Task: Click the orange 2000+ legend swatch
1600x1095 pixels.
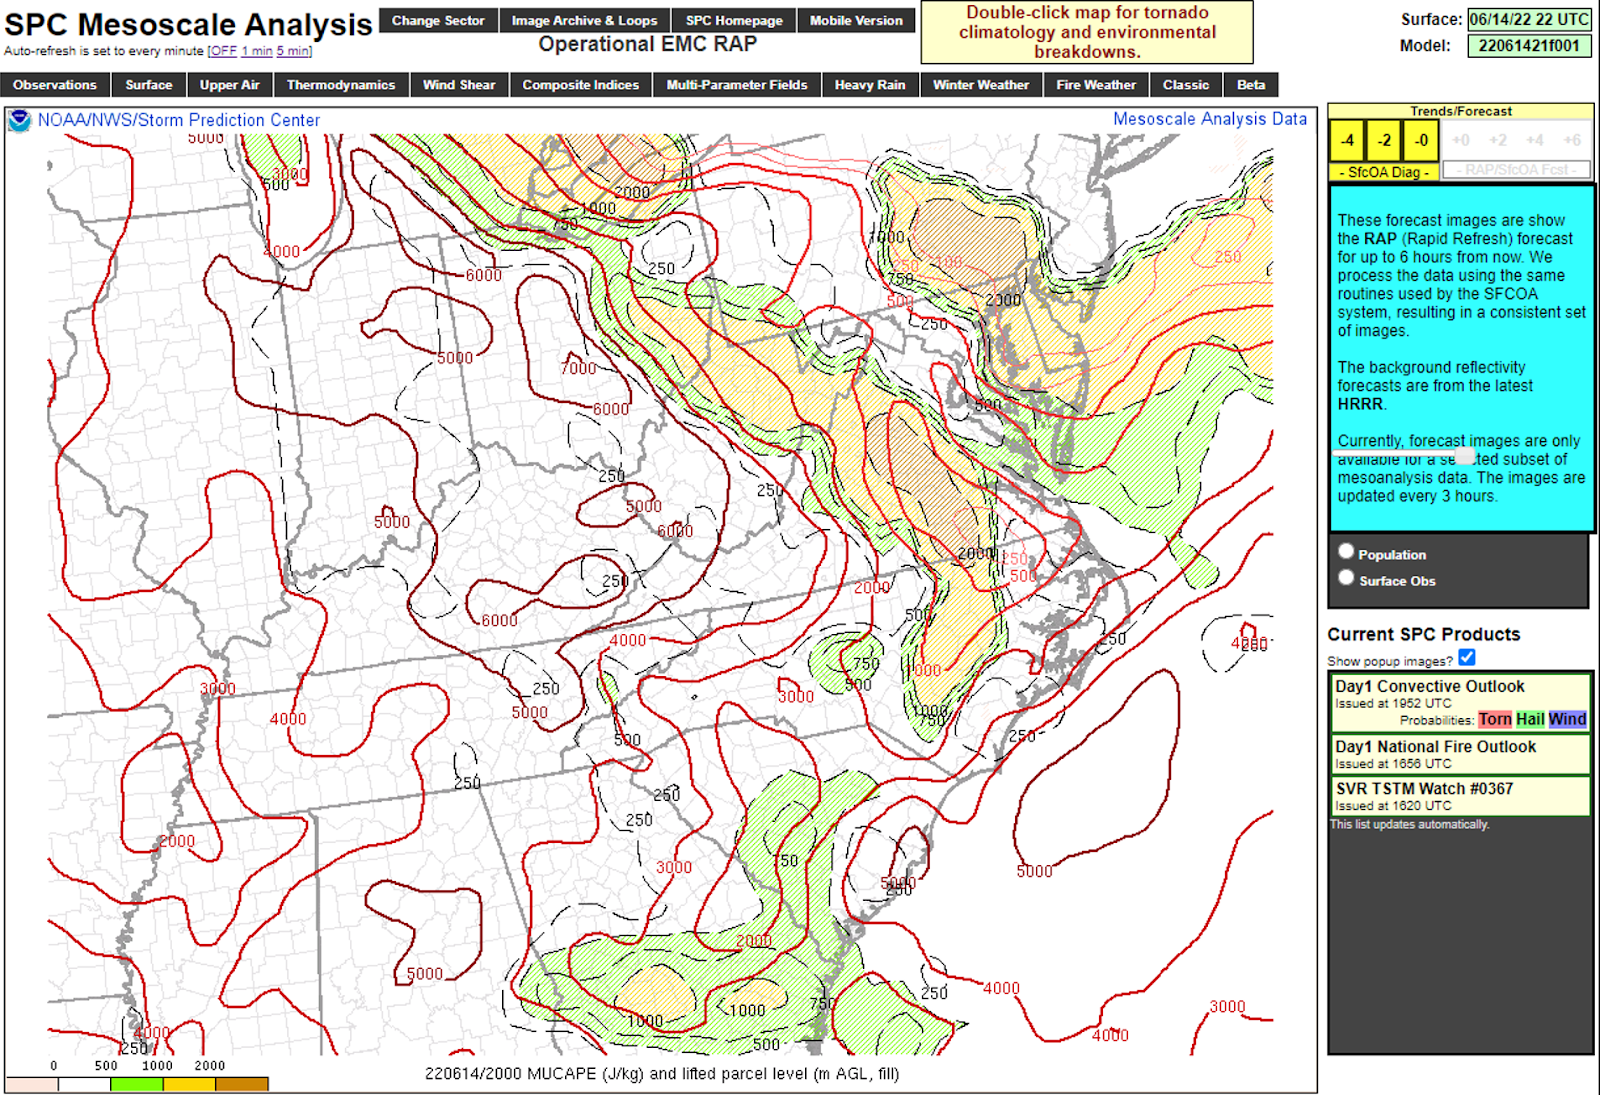Action: pyautogui.click(x=242, y=1084)
